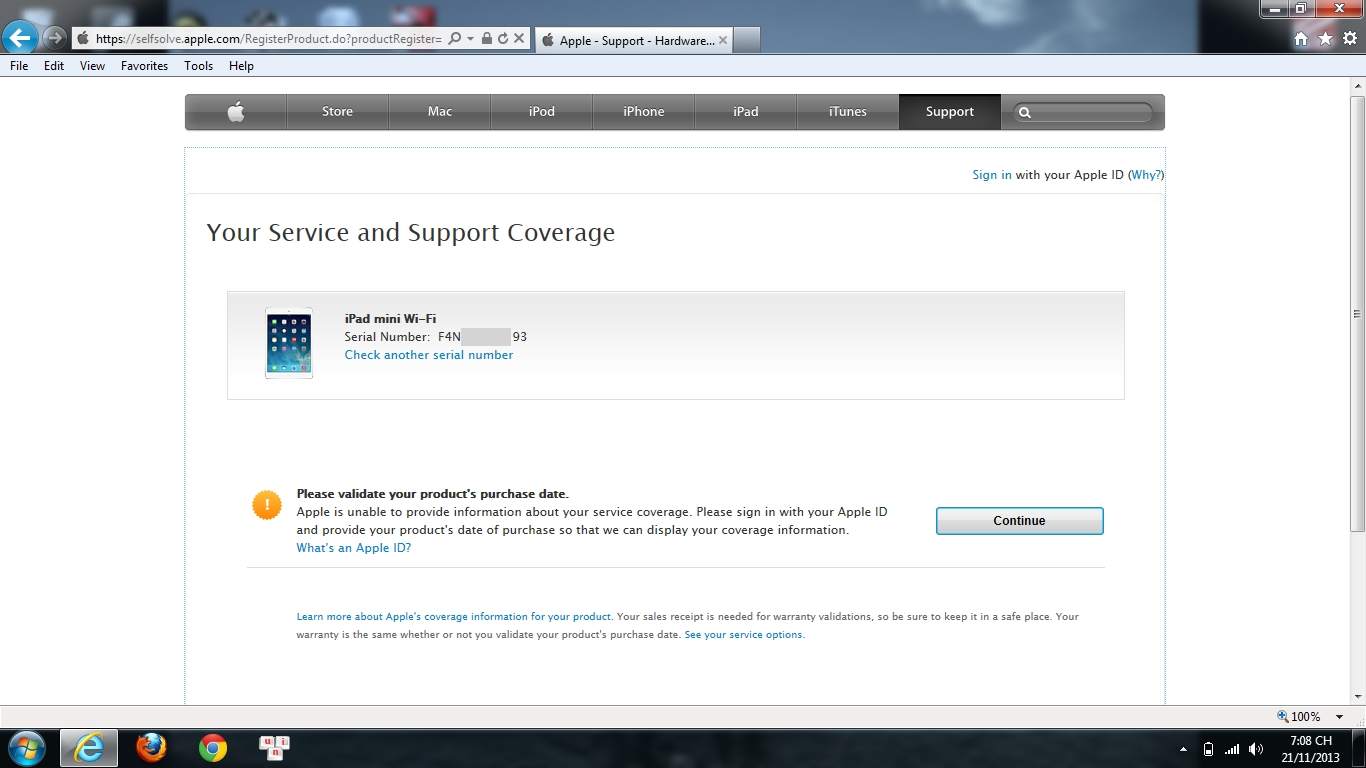
Task: Go to the iPod section
Action: point(542,112)
